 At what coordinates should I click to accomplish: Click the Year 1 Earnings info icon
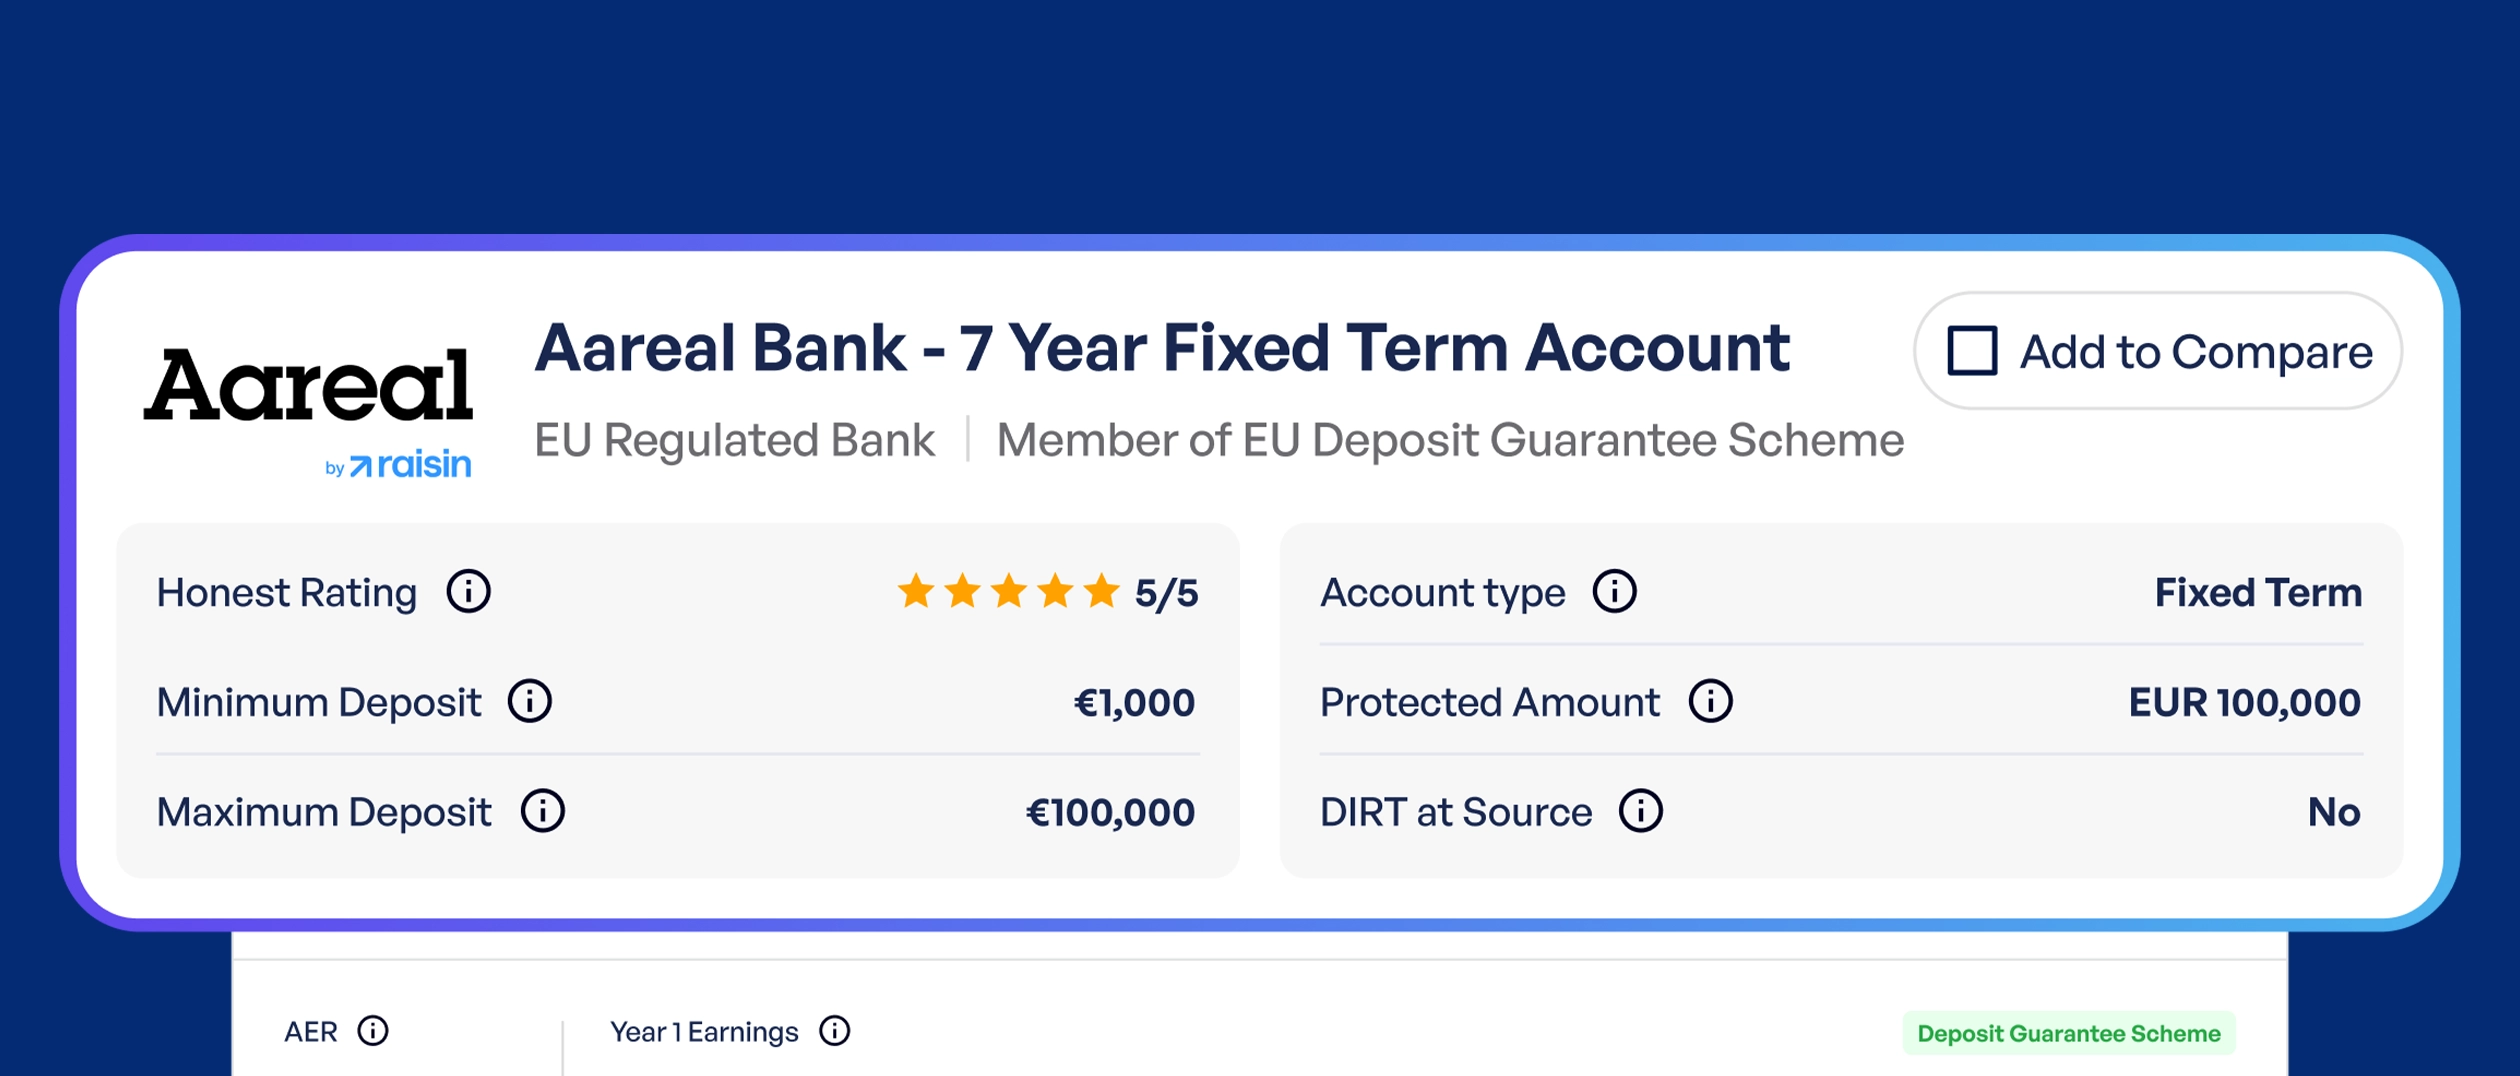click(834, 1031)
